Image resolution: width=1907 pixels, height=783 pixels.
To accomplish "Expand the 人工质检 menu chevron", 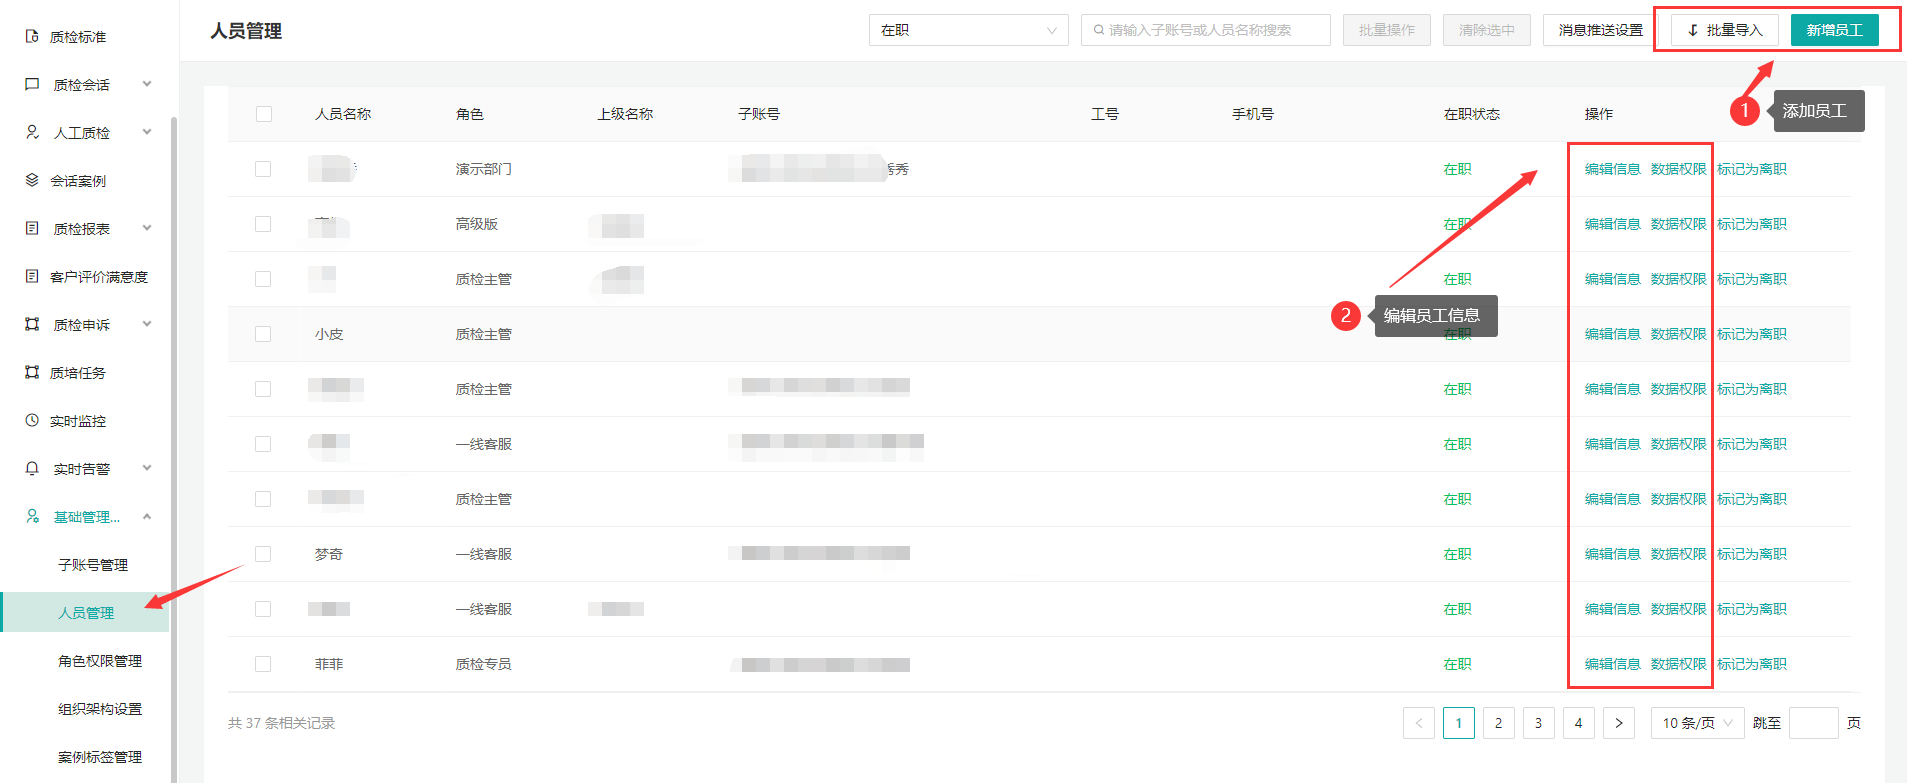I will pos(147,132).
